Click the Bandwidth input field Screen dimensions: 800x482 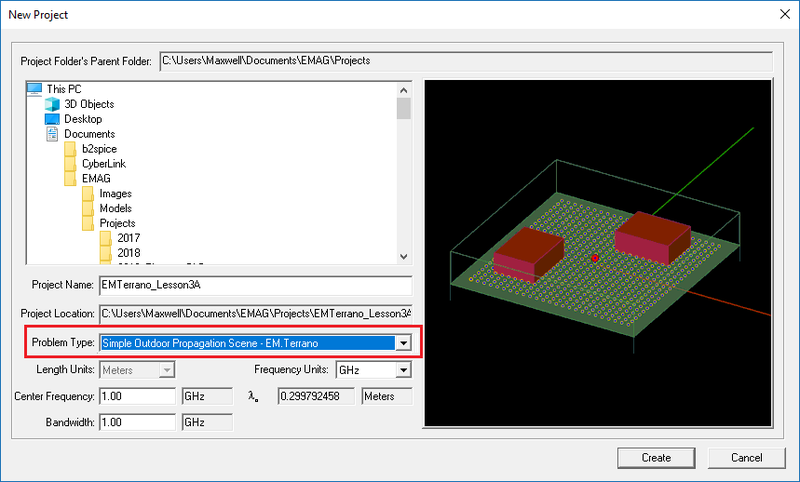click(x=137, y=422)
